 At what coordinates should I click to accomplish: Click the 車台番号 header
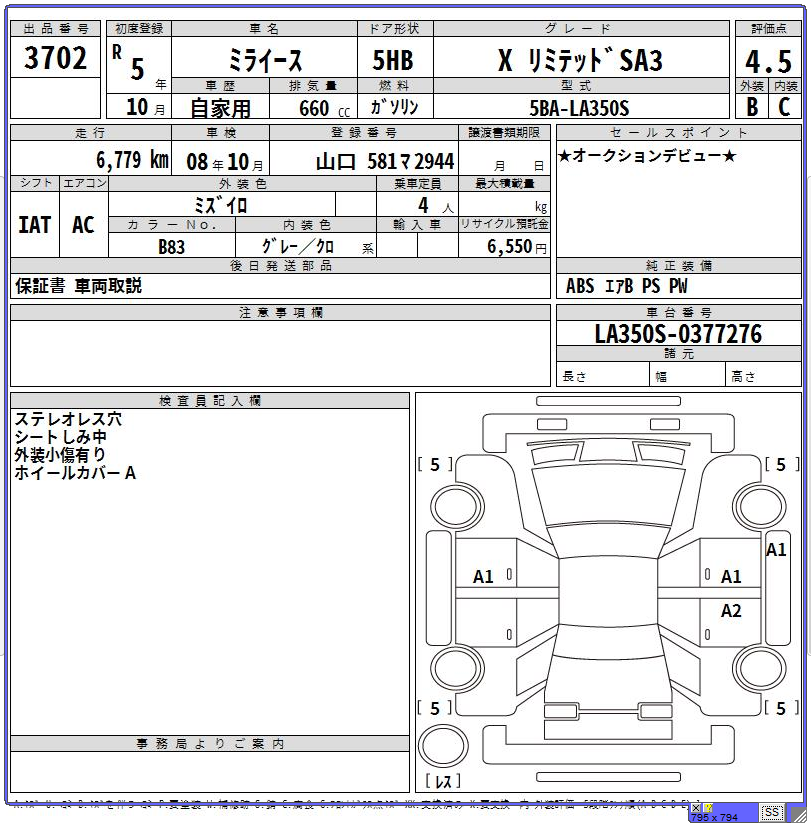pyautogui.click(x=679, y=312)
